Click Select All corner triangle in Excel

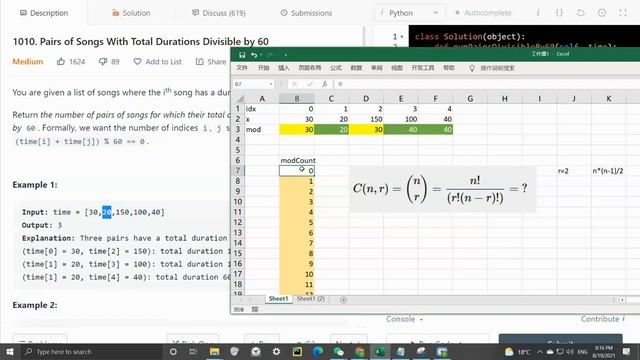(x=240, y=98)
